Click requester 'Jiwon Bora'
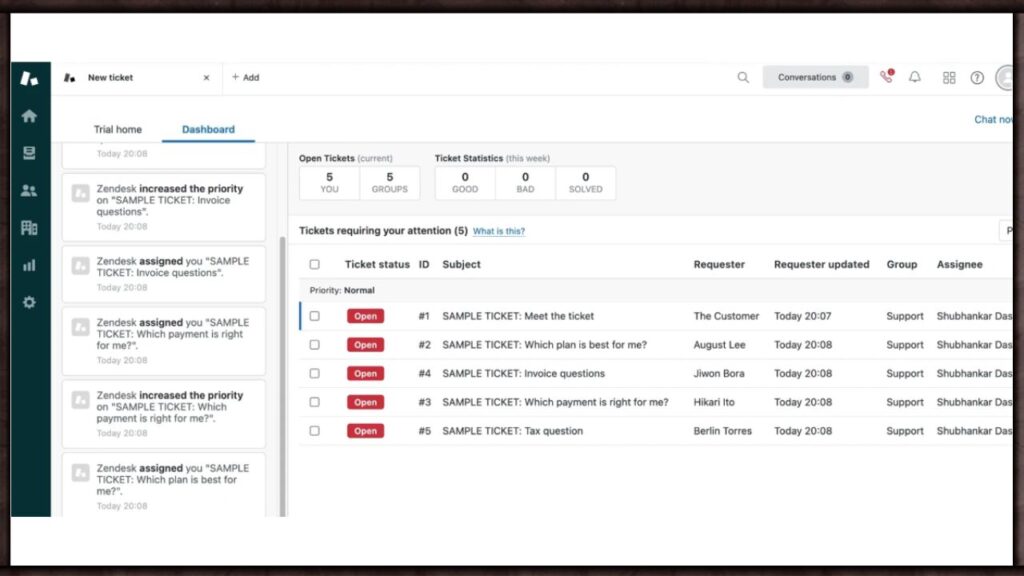Viewport: 1024px width, 576px height. (x=718, y=374)
